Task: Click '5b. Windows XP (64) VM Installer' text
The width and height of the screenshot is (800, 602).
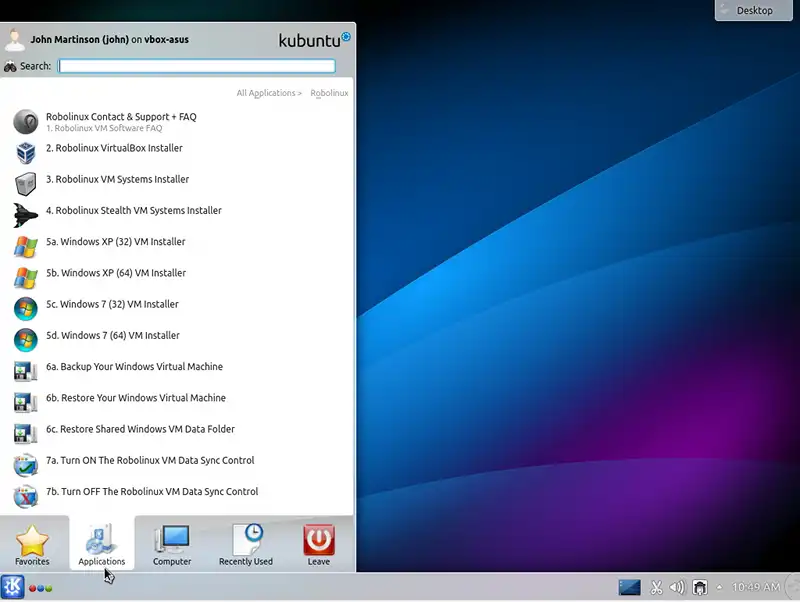Action: [116, 273]
